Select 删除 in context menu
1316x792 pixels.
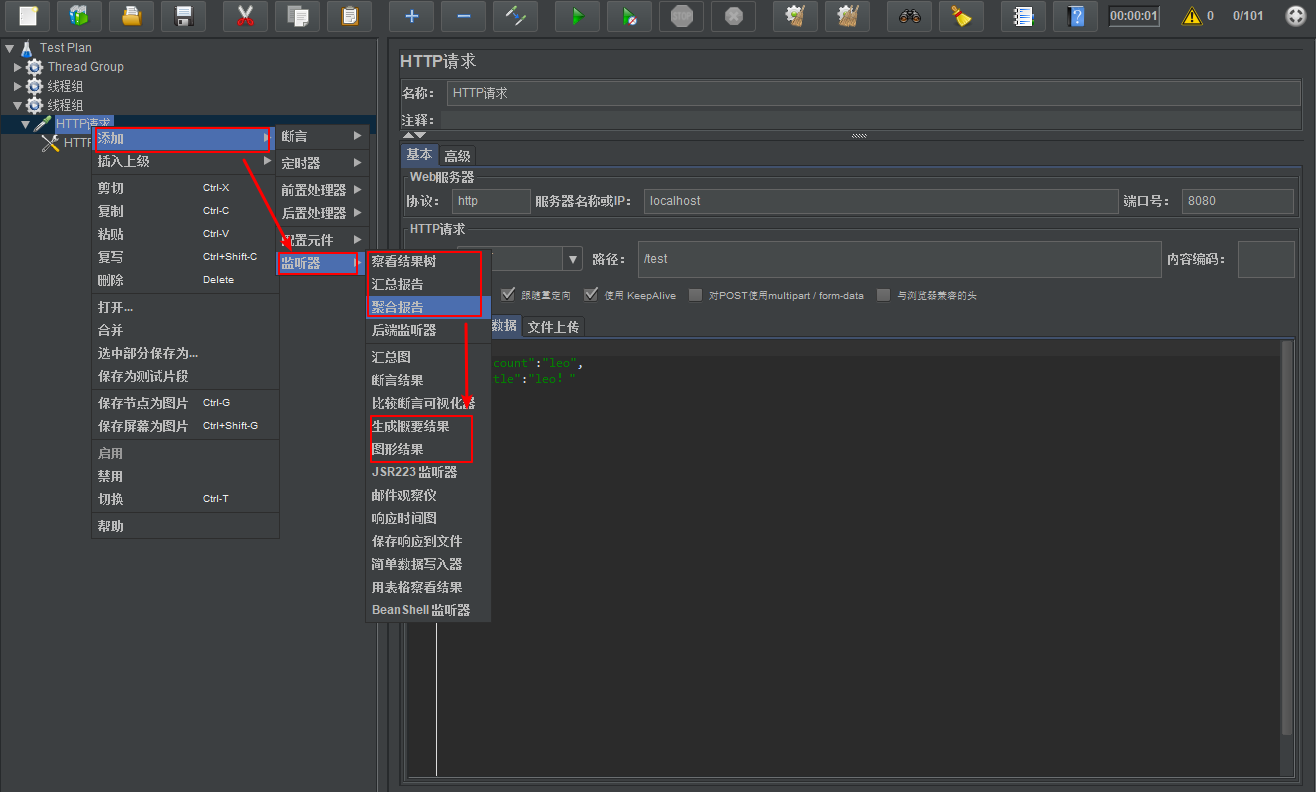(x=183, y=280)
